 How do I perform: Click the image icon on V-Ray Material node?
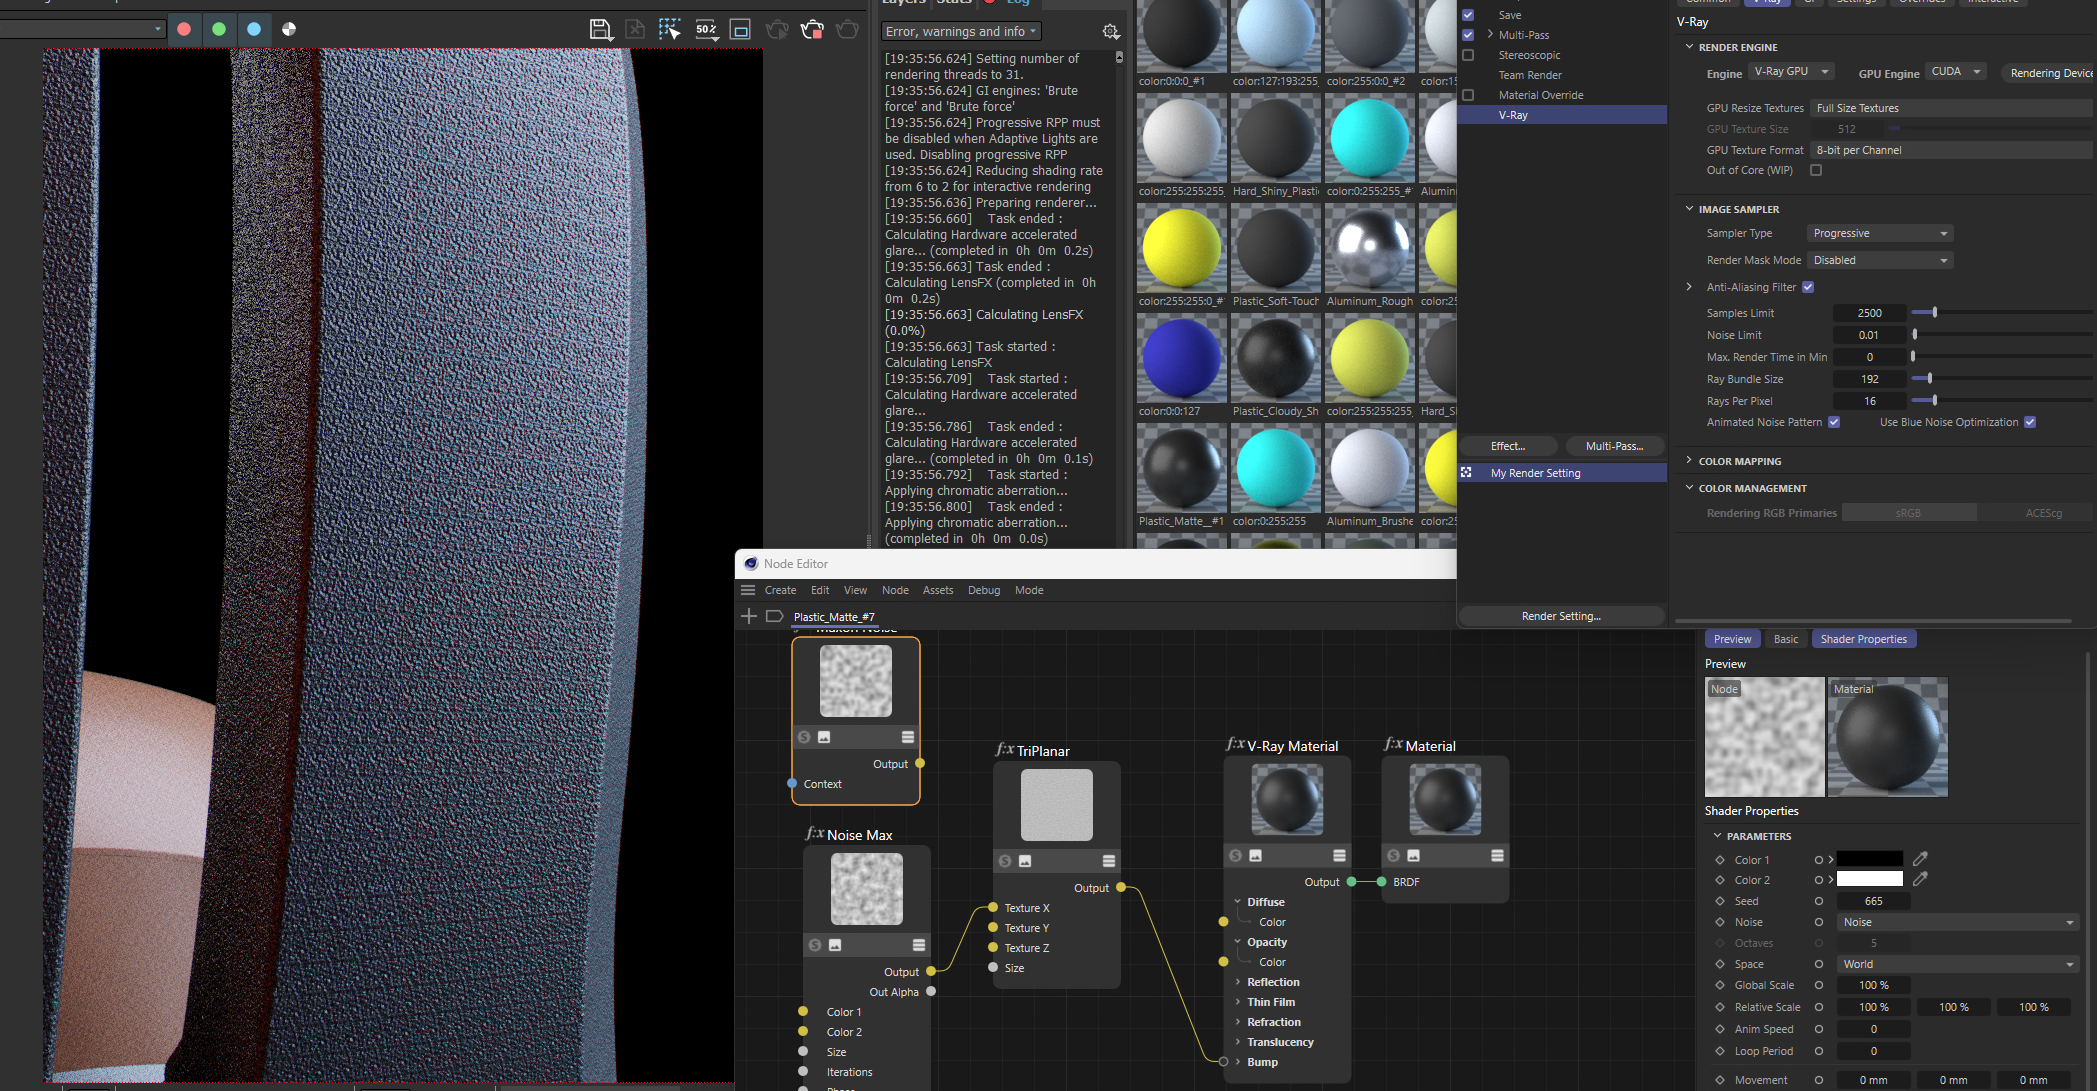pyautogui.click(x=1255, y=855)
